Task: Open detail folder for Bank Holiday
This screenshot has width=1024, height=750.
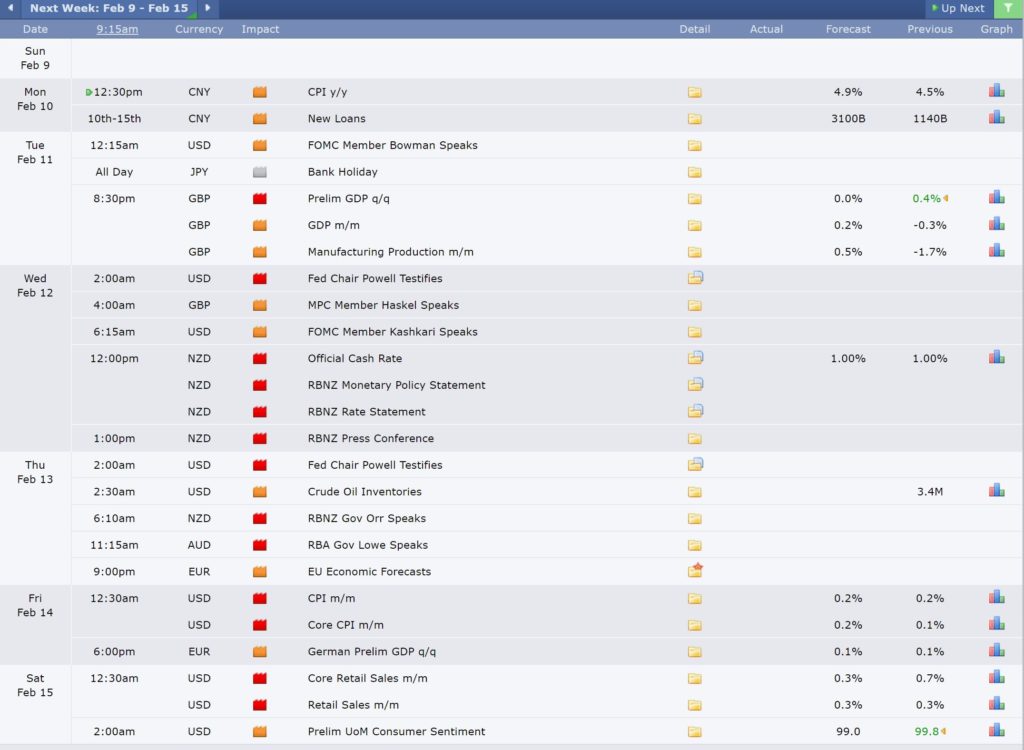Action: [695, 172]
